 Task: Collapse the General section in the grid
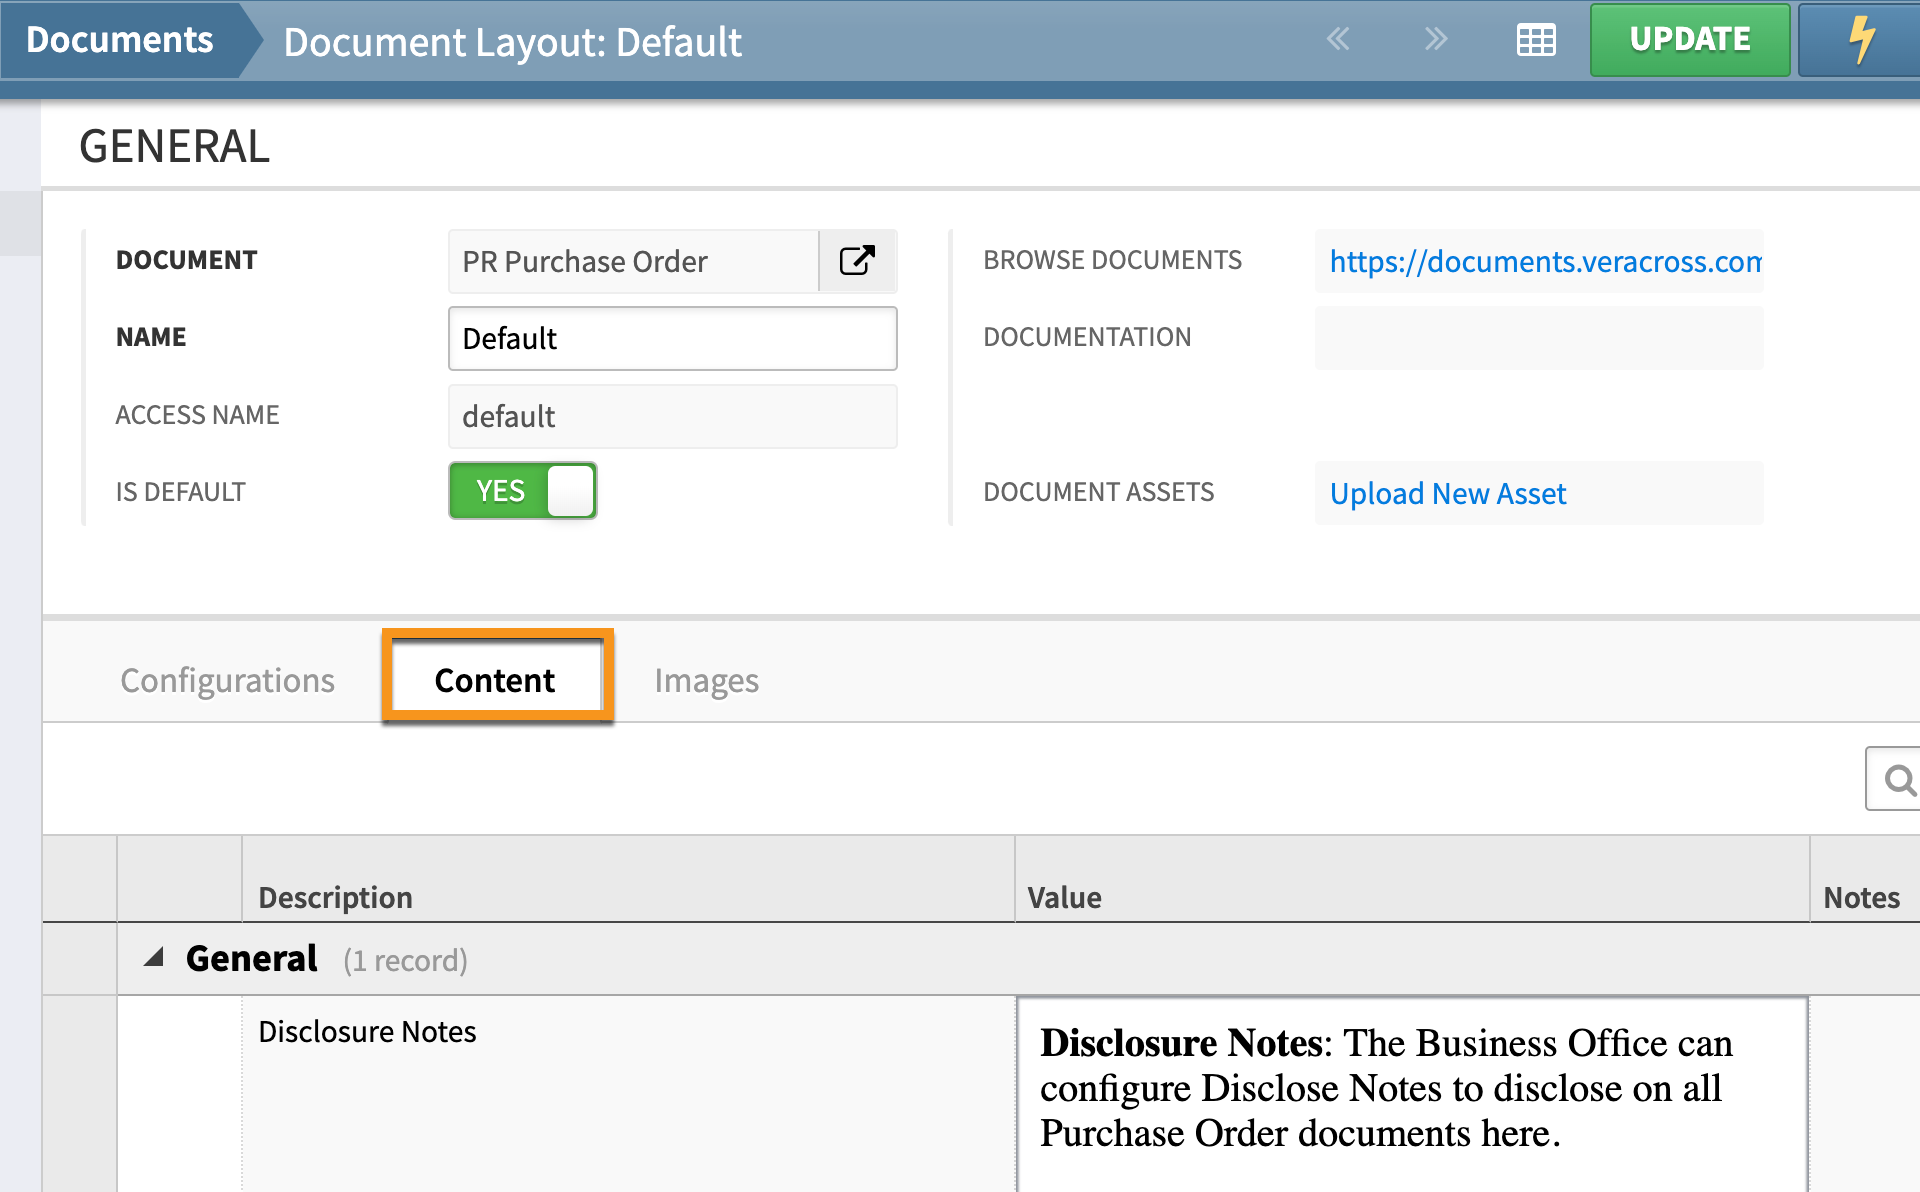click(155, 957)
